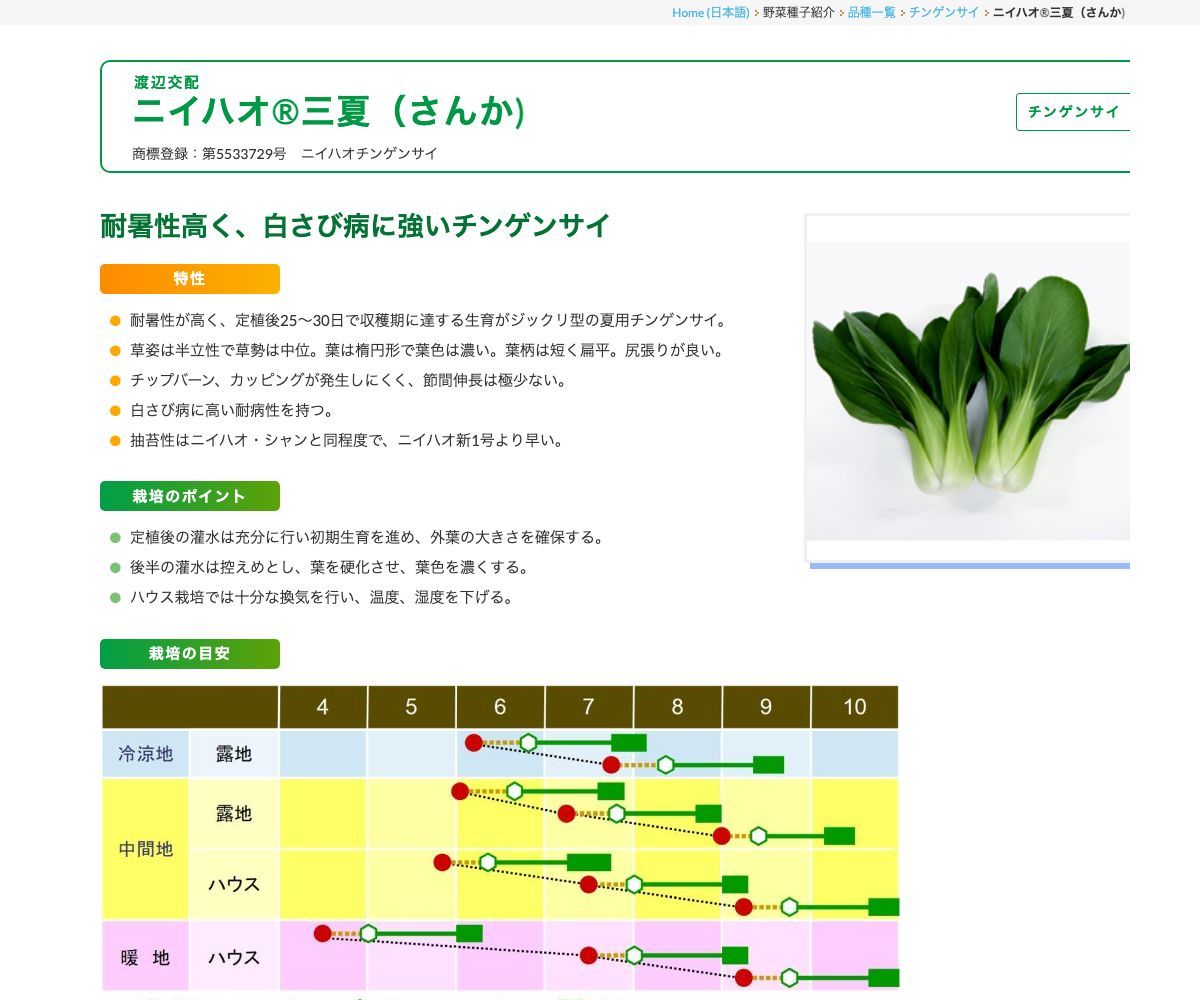Select the month 10 column header in chart
Screen dimensions: 1200x1000
pos(854,707)
